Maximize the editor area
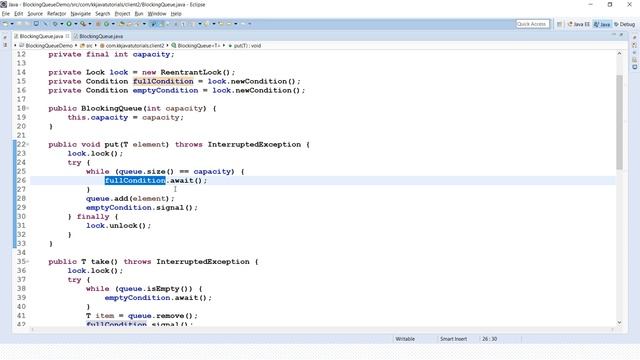 [621, 36]
